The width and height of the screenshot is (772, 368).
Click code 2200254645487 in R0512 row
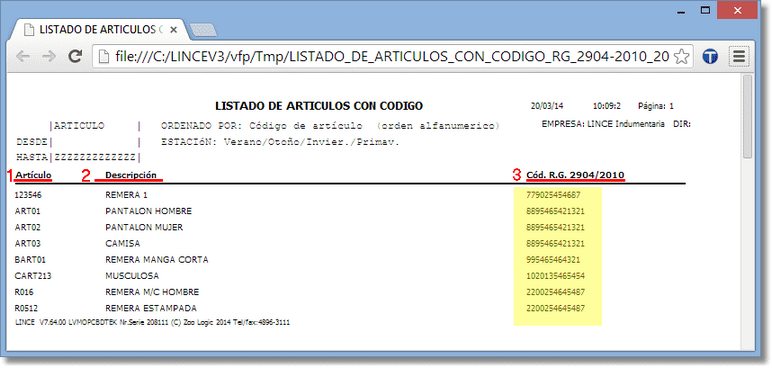[555, 308]
